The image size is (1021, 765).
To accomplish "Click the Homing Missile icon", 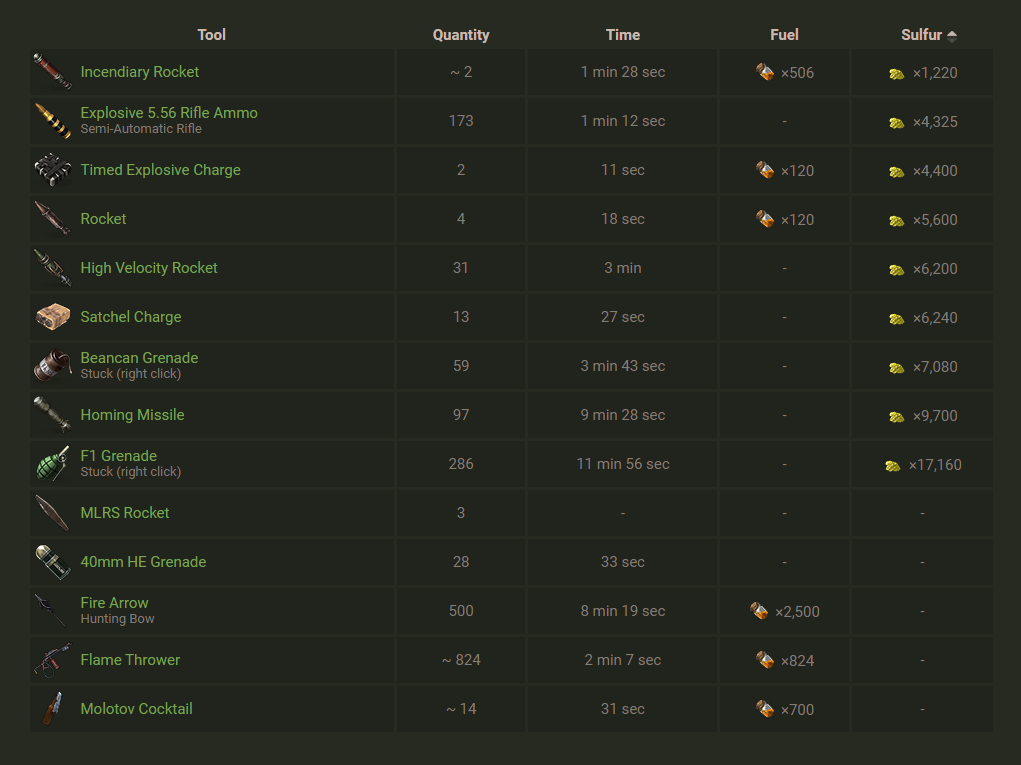I will pos(51,415).
